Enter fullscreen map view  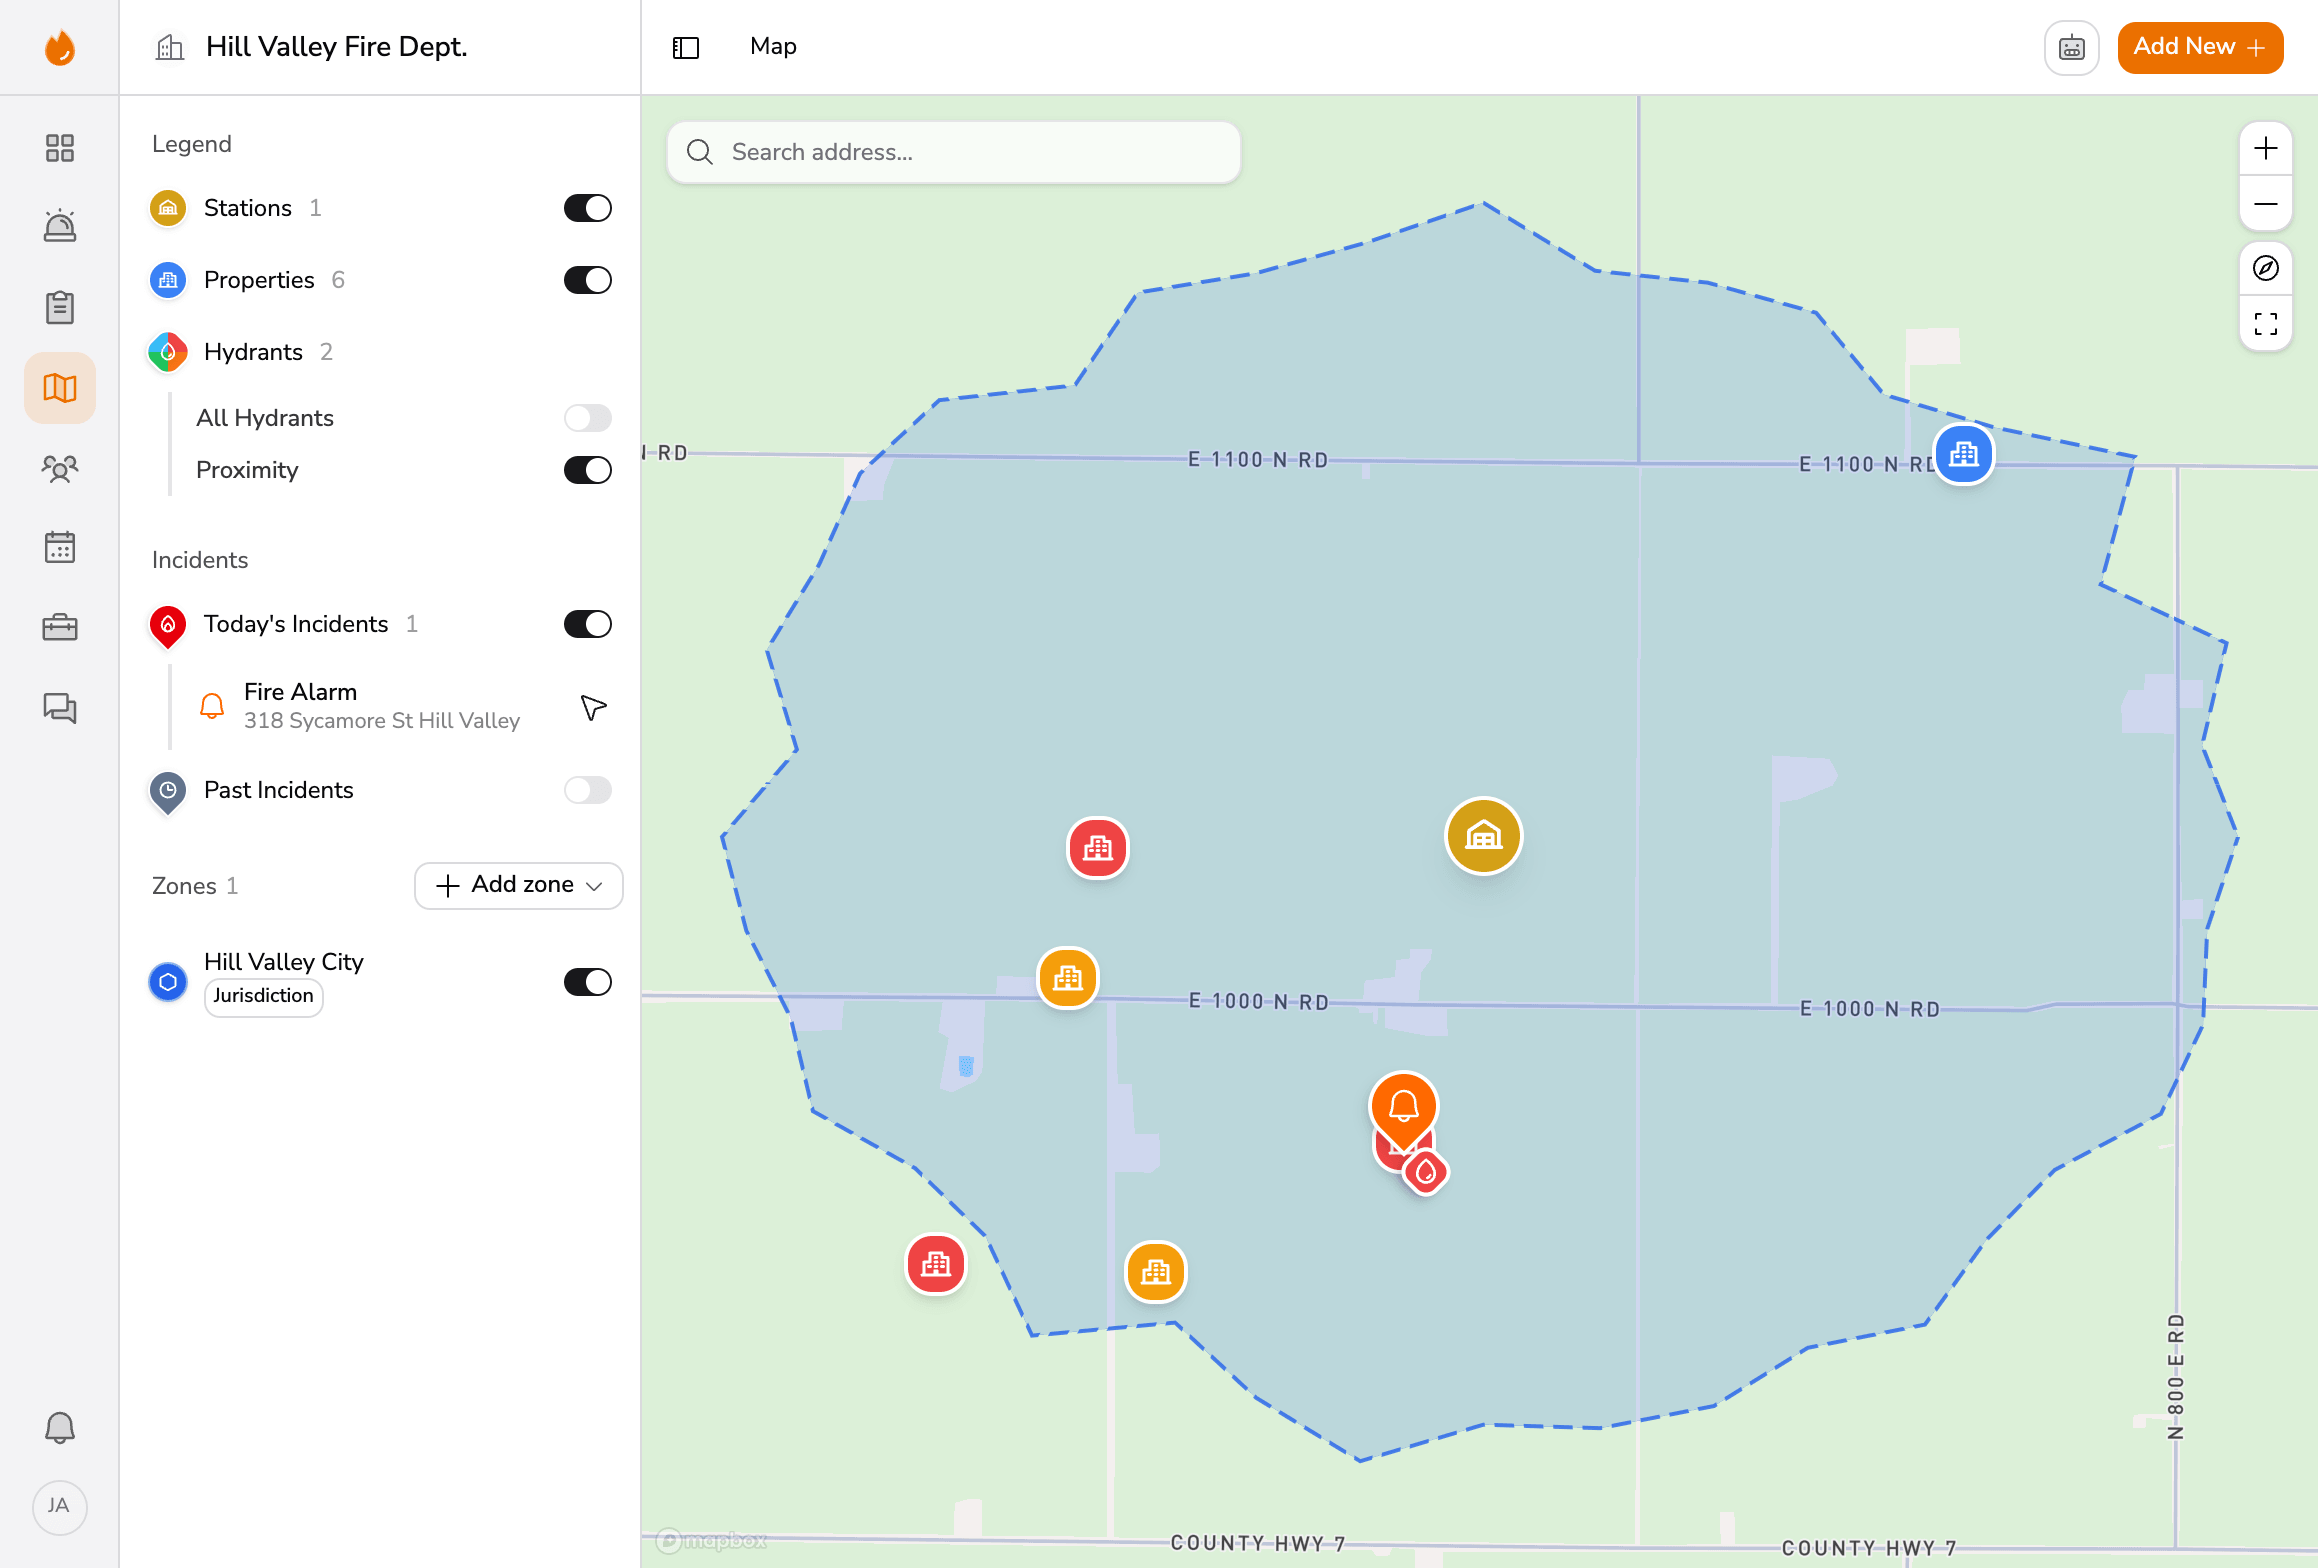[x=2266, y=323]
